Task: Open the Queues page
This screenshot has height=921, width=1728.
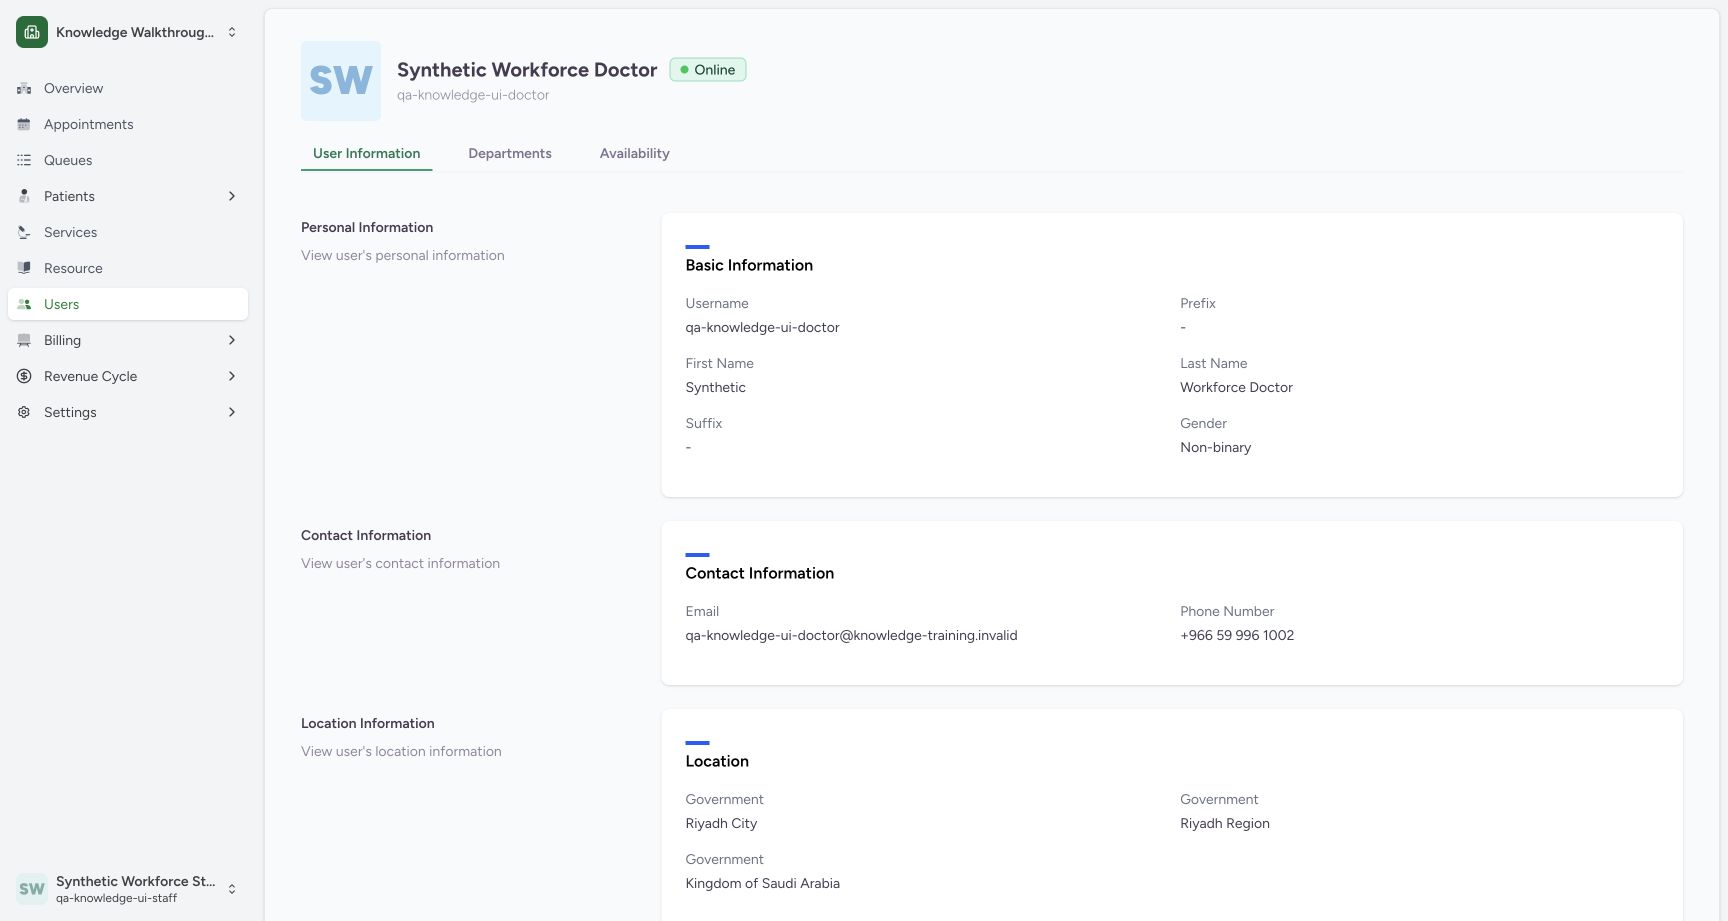Action: click(128, 160)
